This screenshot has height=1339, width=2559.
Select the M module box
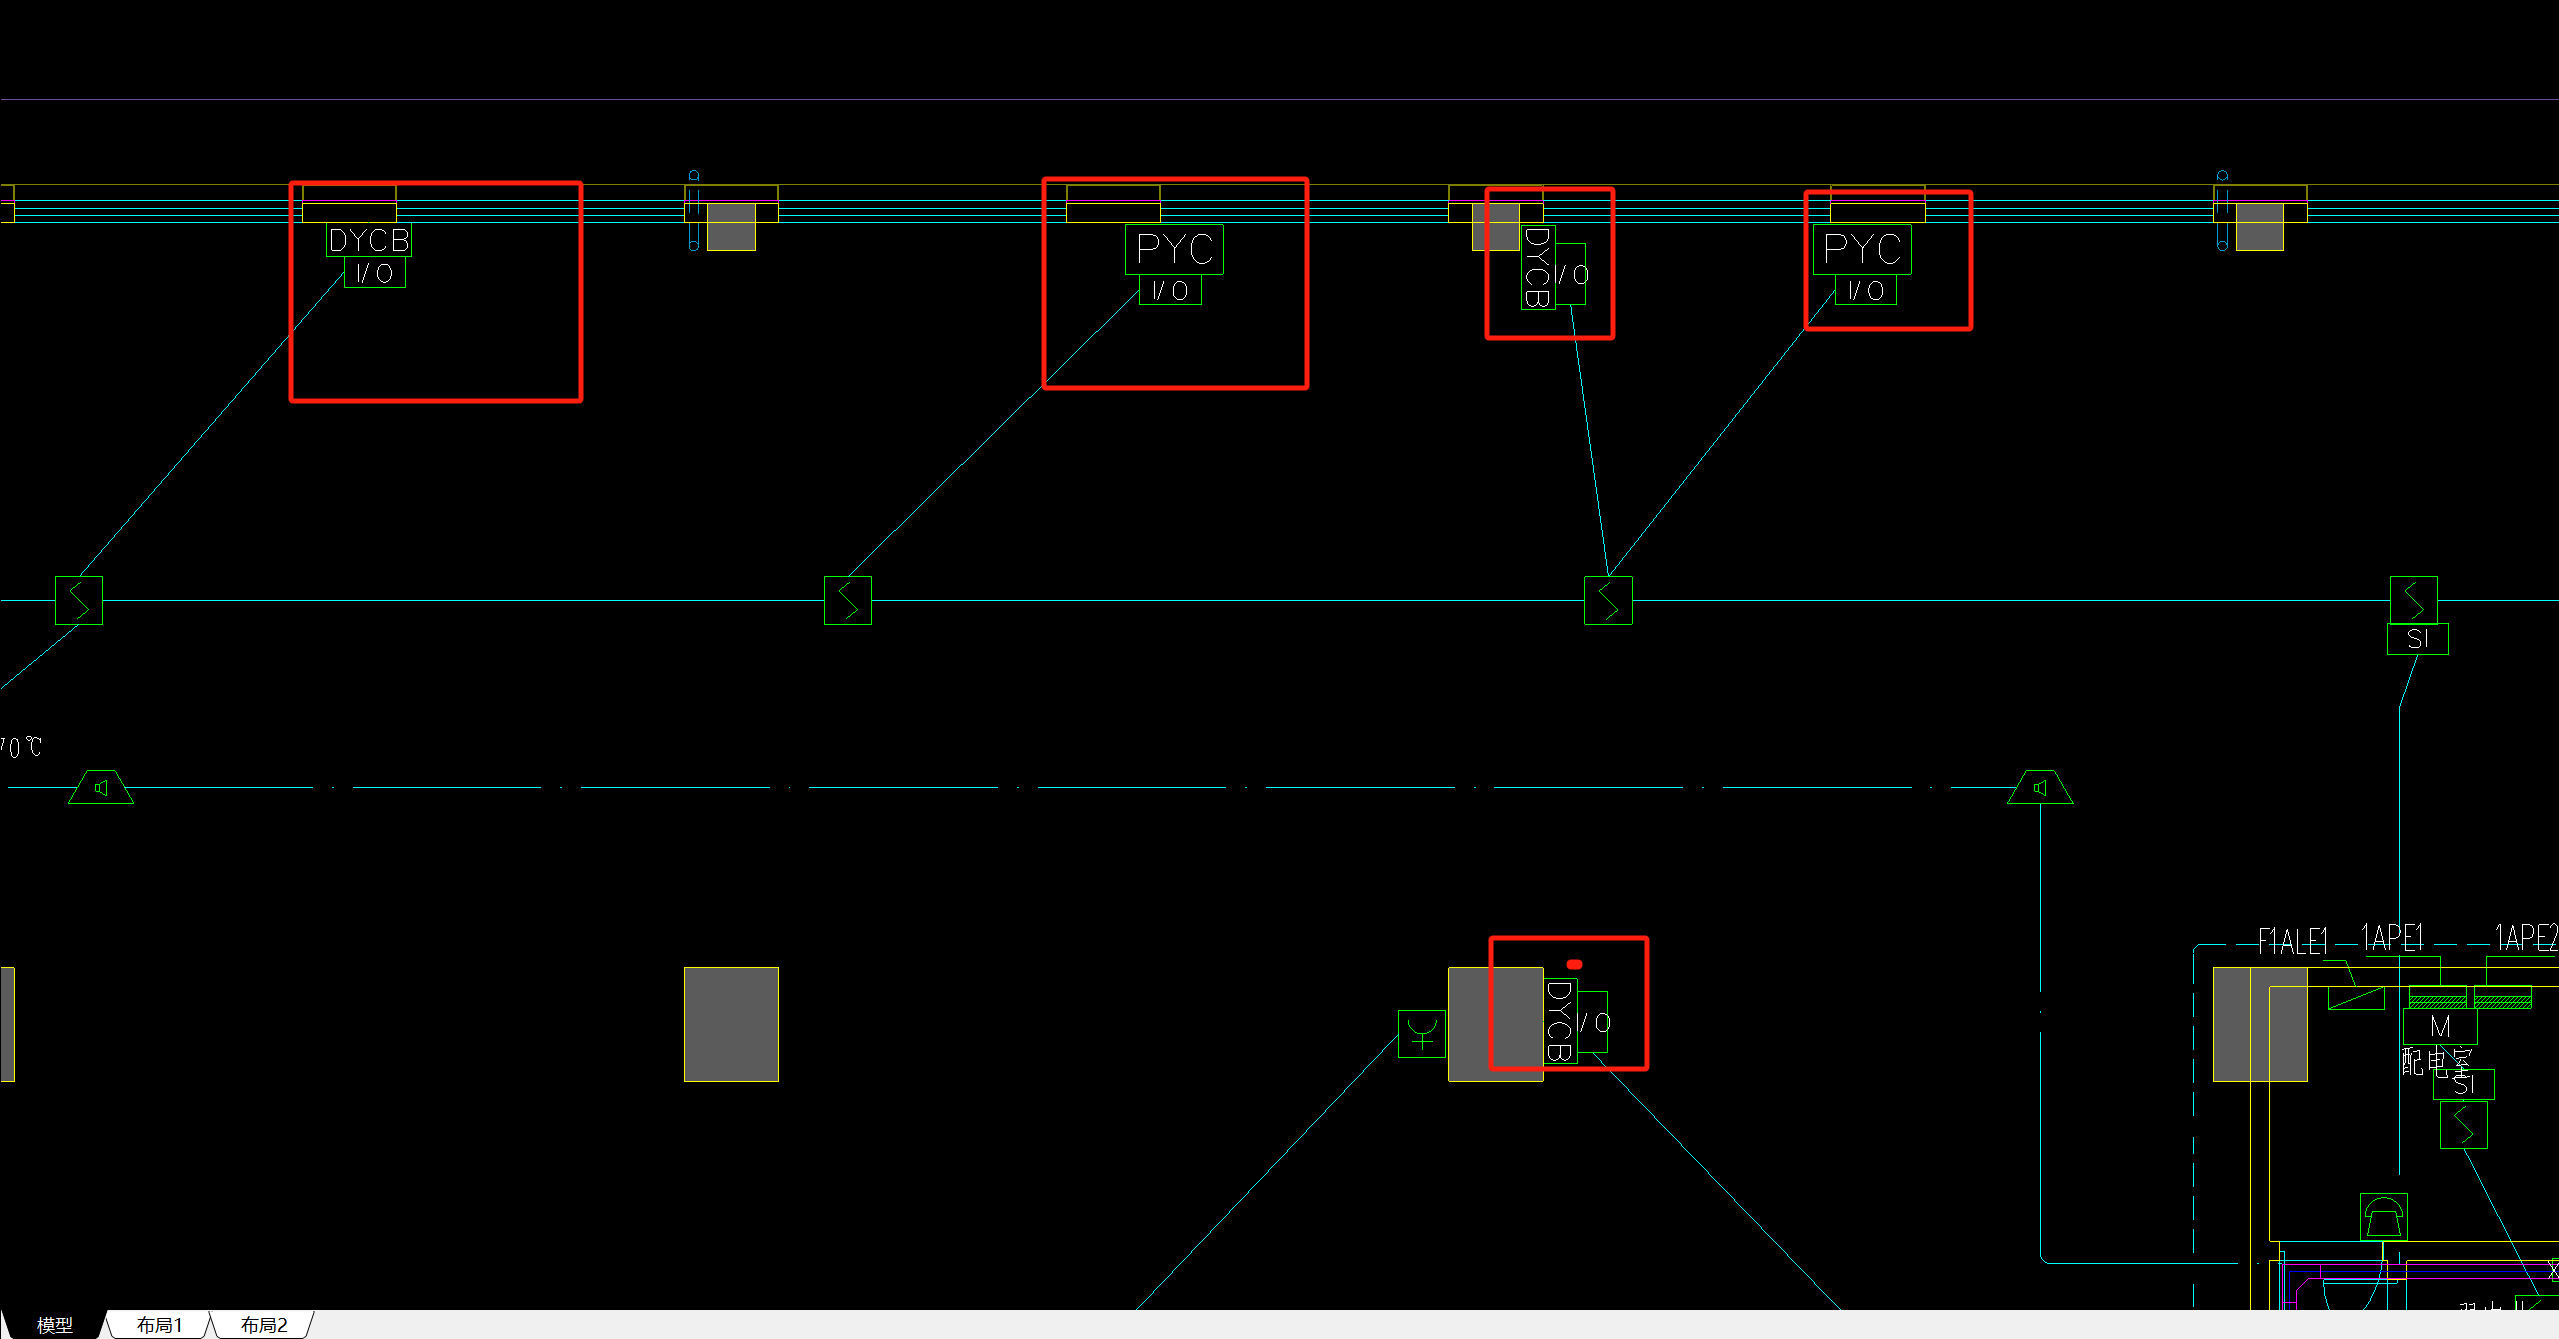2440,1026
